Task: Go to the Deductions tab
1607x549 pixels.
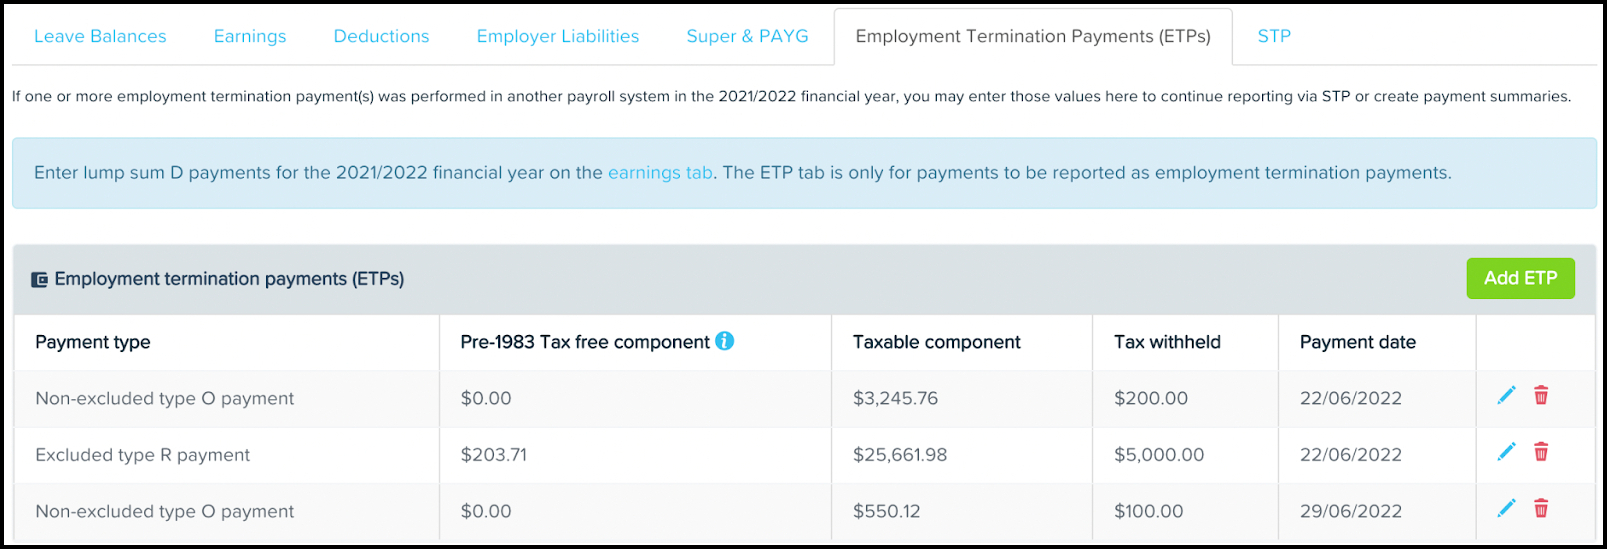Action: (x=381, y=36)
